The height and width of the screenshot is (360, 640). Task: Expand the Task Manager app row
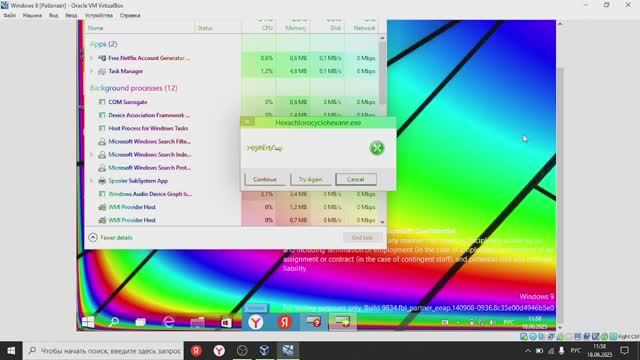pyautogui.click(x=91, y=71)
